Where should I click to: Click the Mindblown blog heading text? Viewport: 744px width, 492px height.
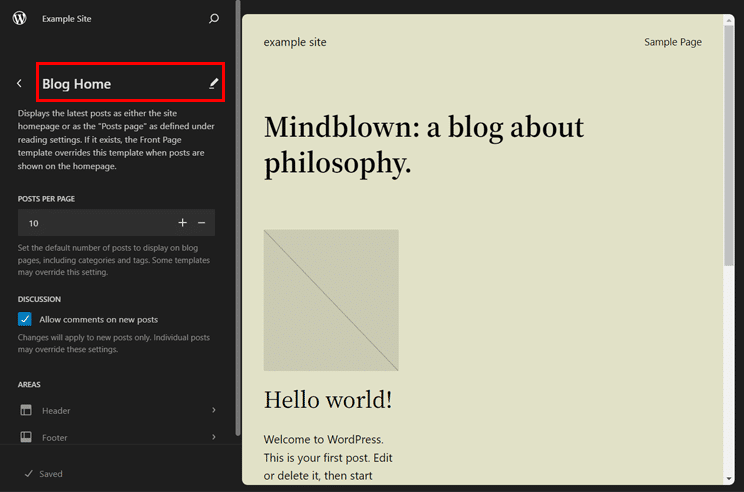[x=423, y=145]
